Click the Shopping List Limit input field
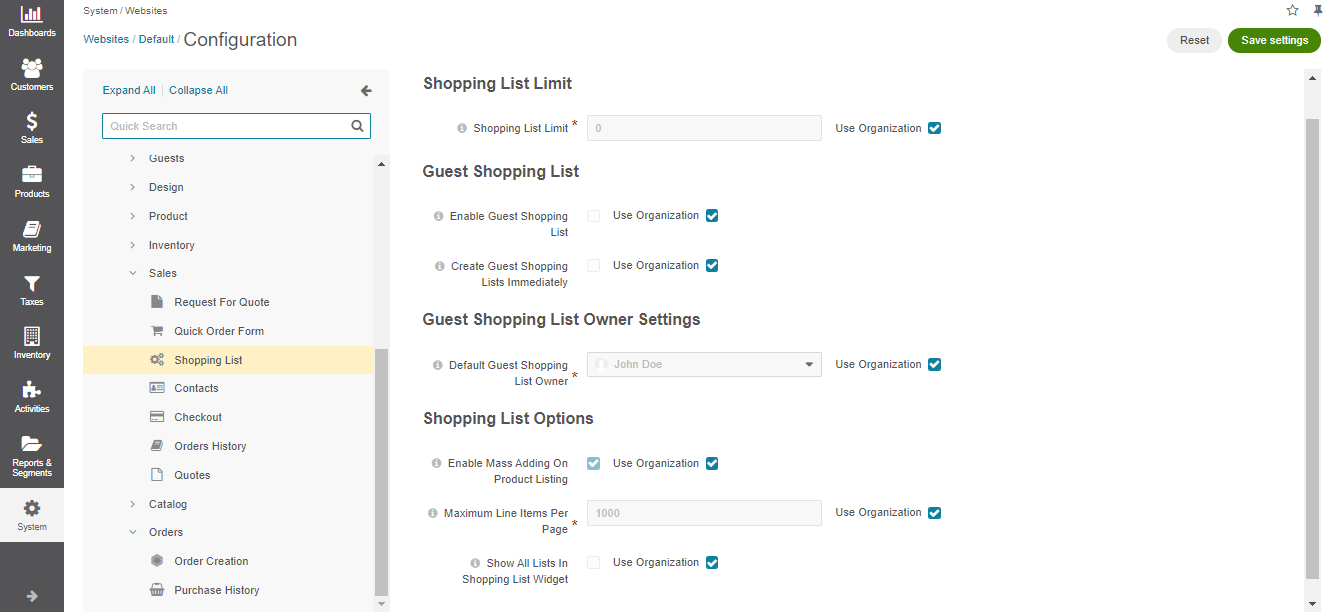The image size is (1327, 612). (704, 128)
